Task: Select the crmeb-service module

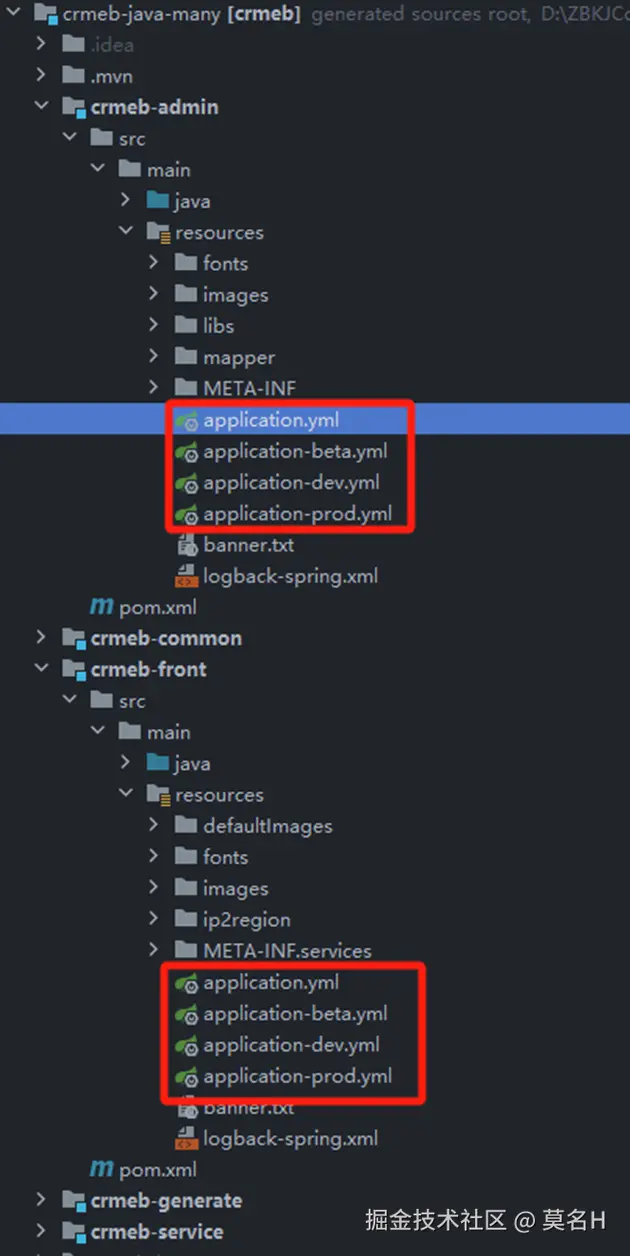Action: [156, 1231]
